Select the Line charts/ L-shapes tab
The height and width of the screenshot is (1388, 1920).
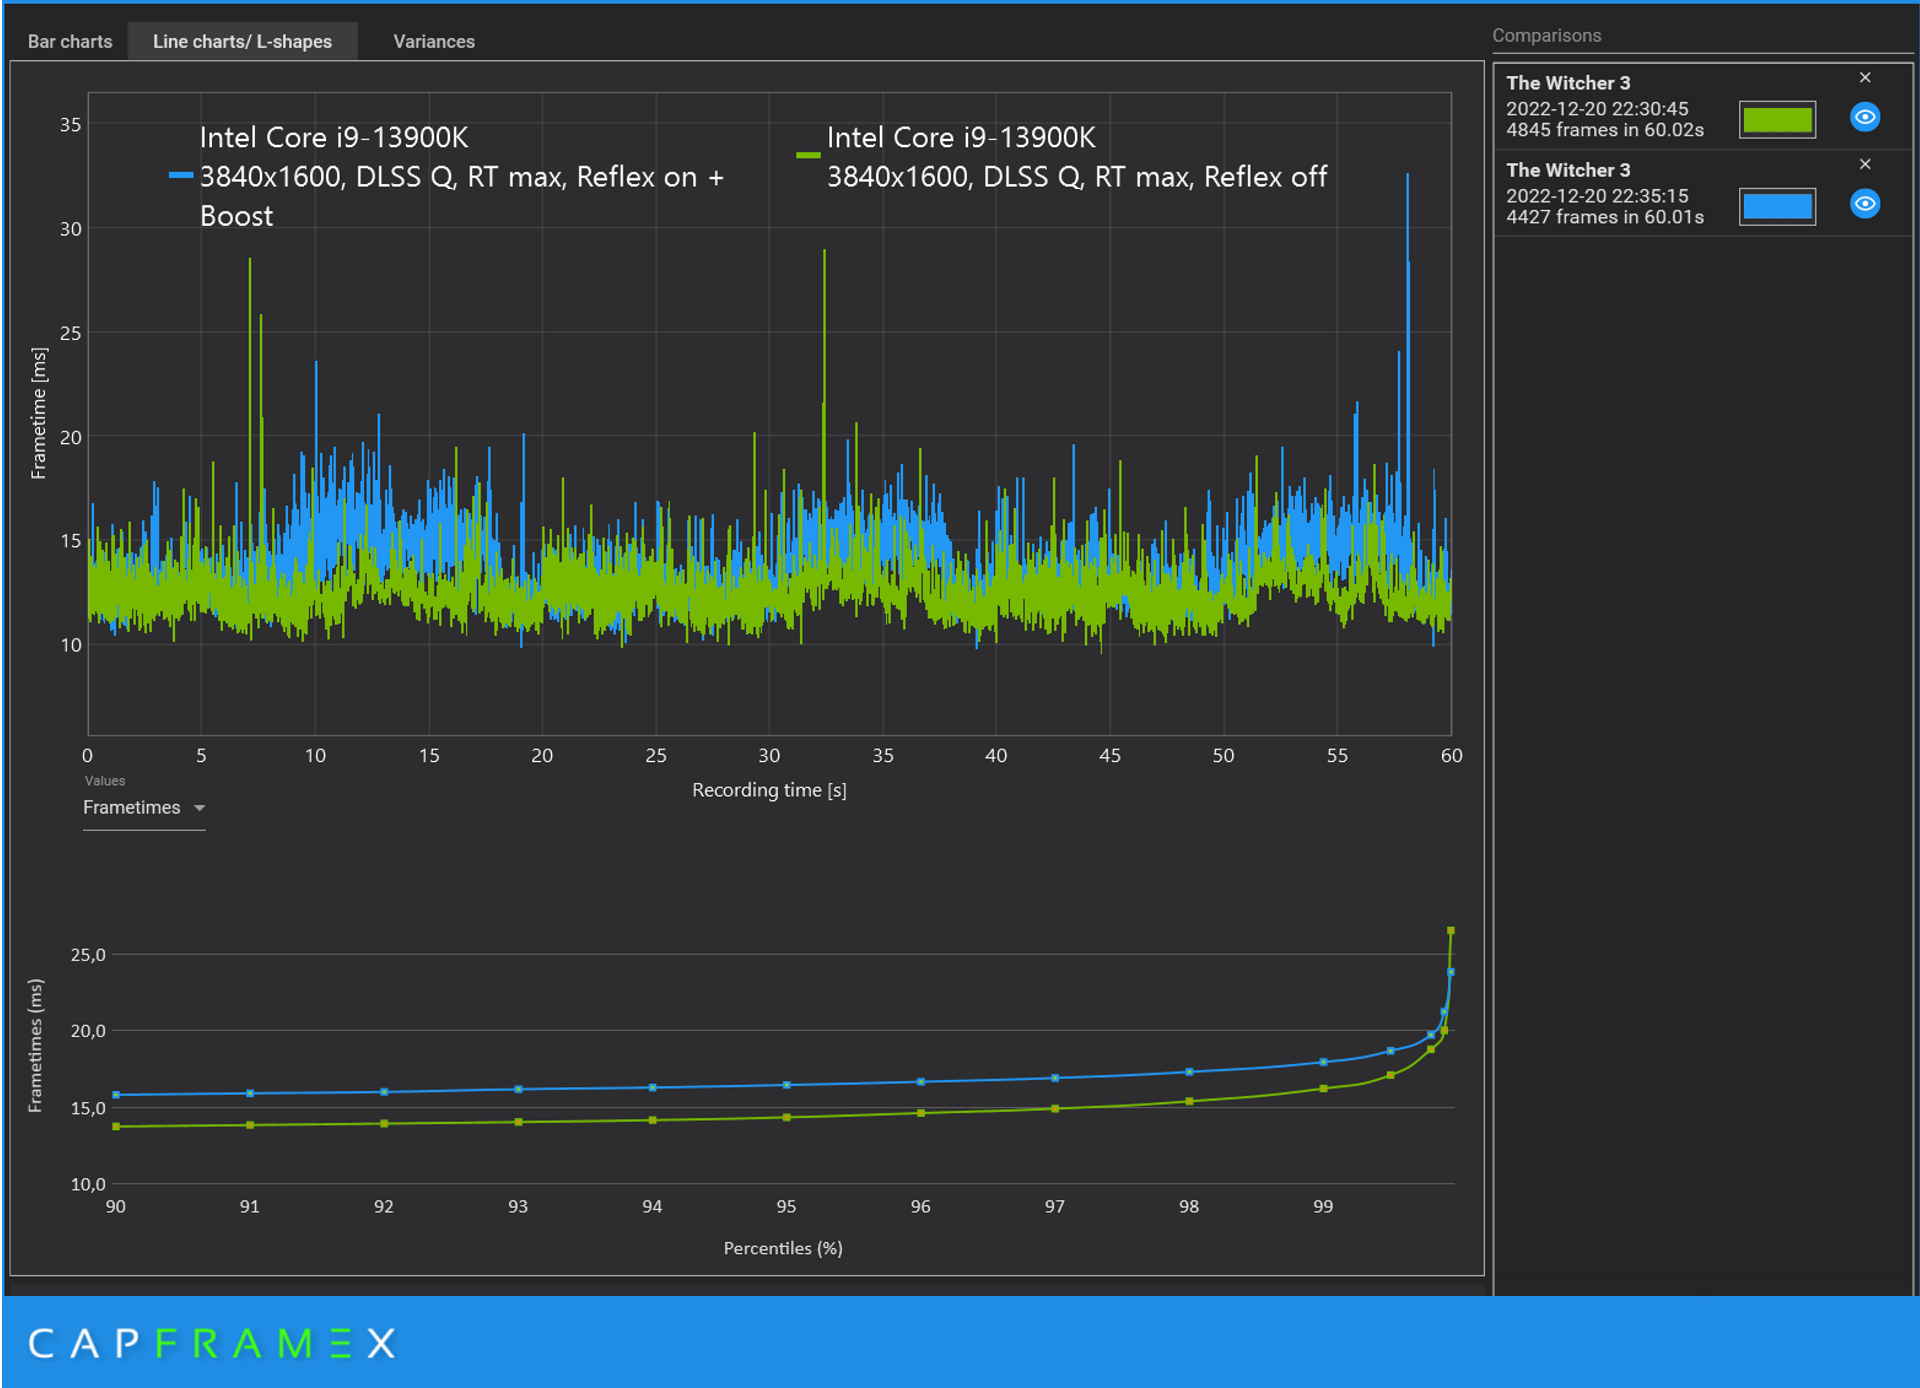tap(242, 41)
